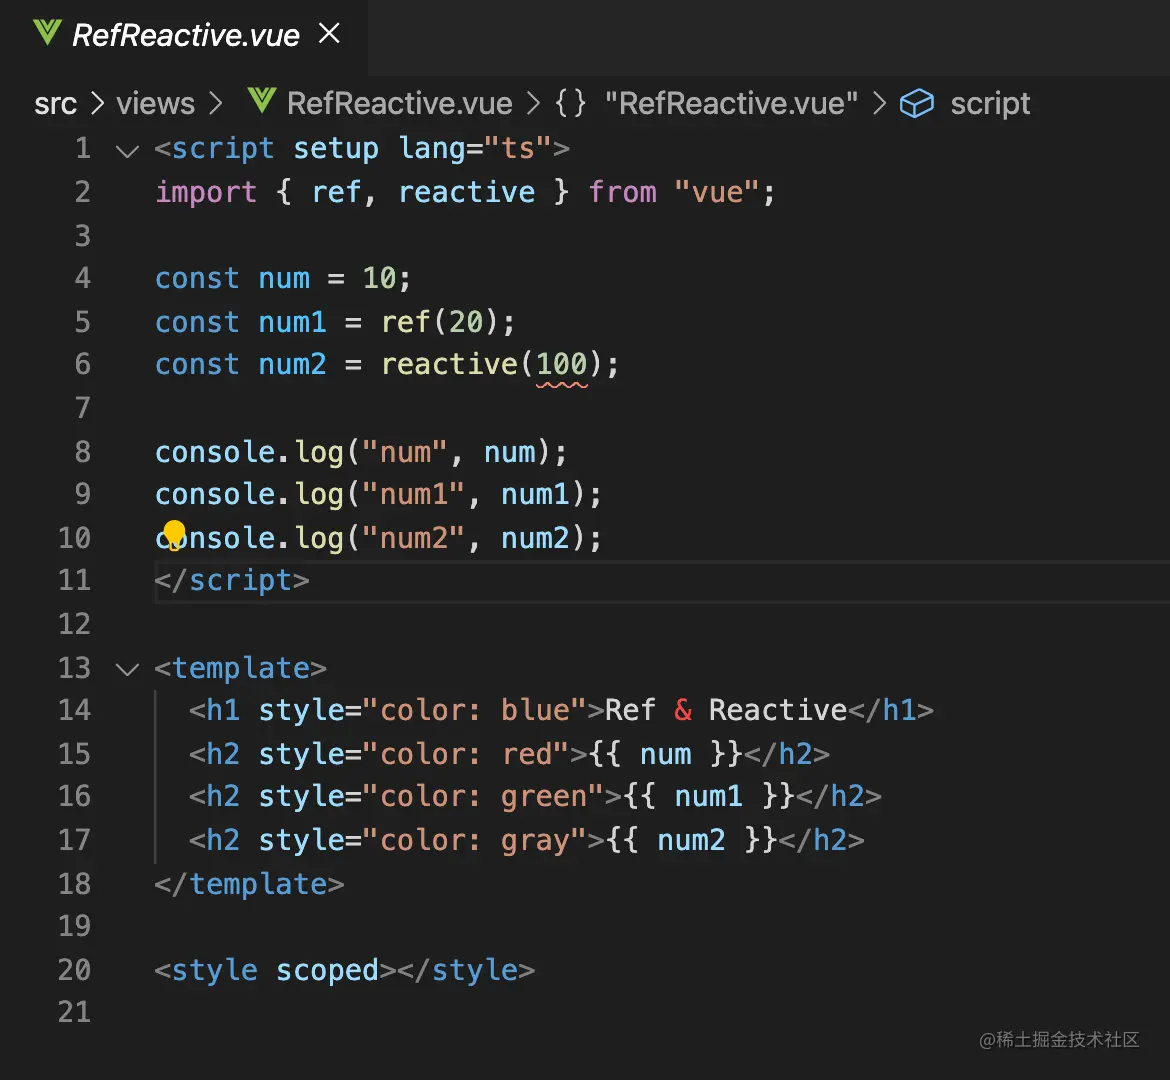Click "color: blue" style value
1170x1080 pixels.
(x=475, y=710)
